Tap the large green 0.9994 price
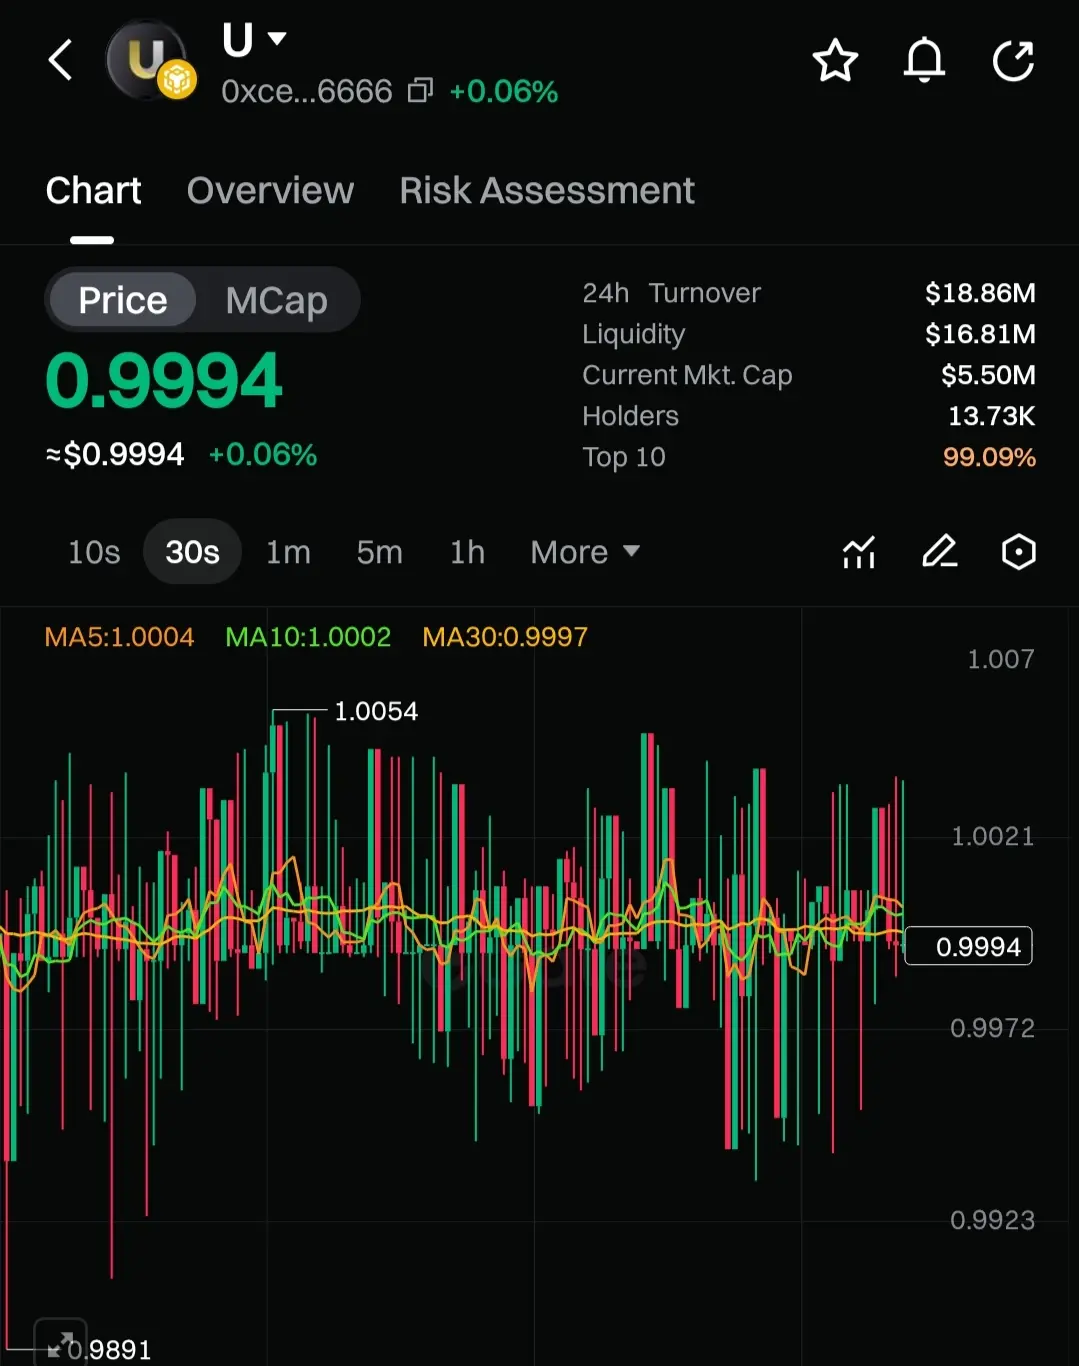Image resolution: width=1079 pixels, height=1366 pixels. pos(164,381)
